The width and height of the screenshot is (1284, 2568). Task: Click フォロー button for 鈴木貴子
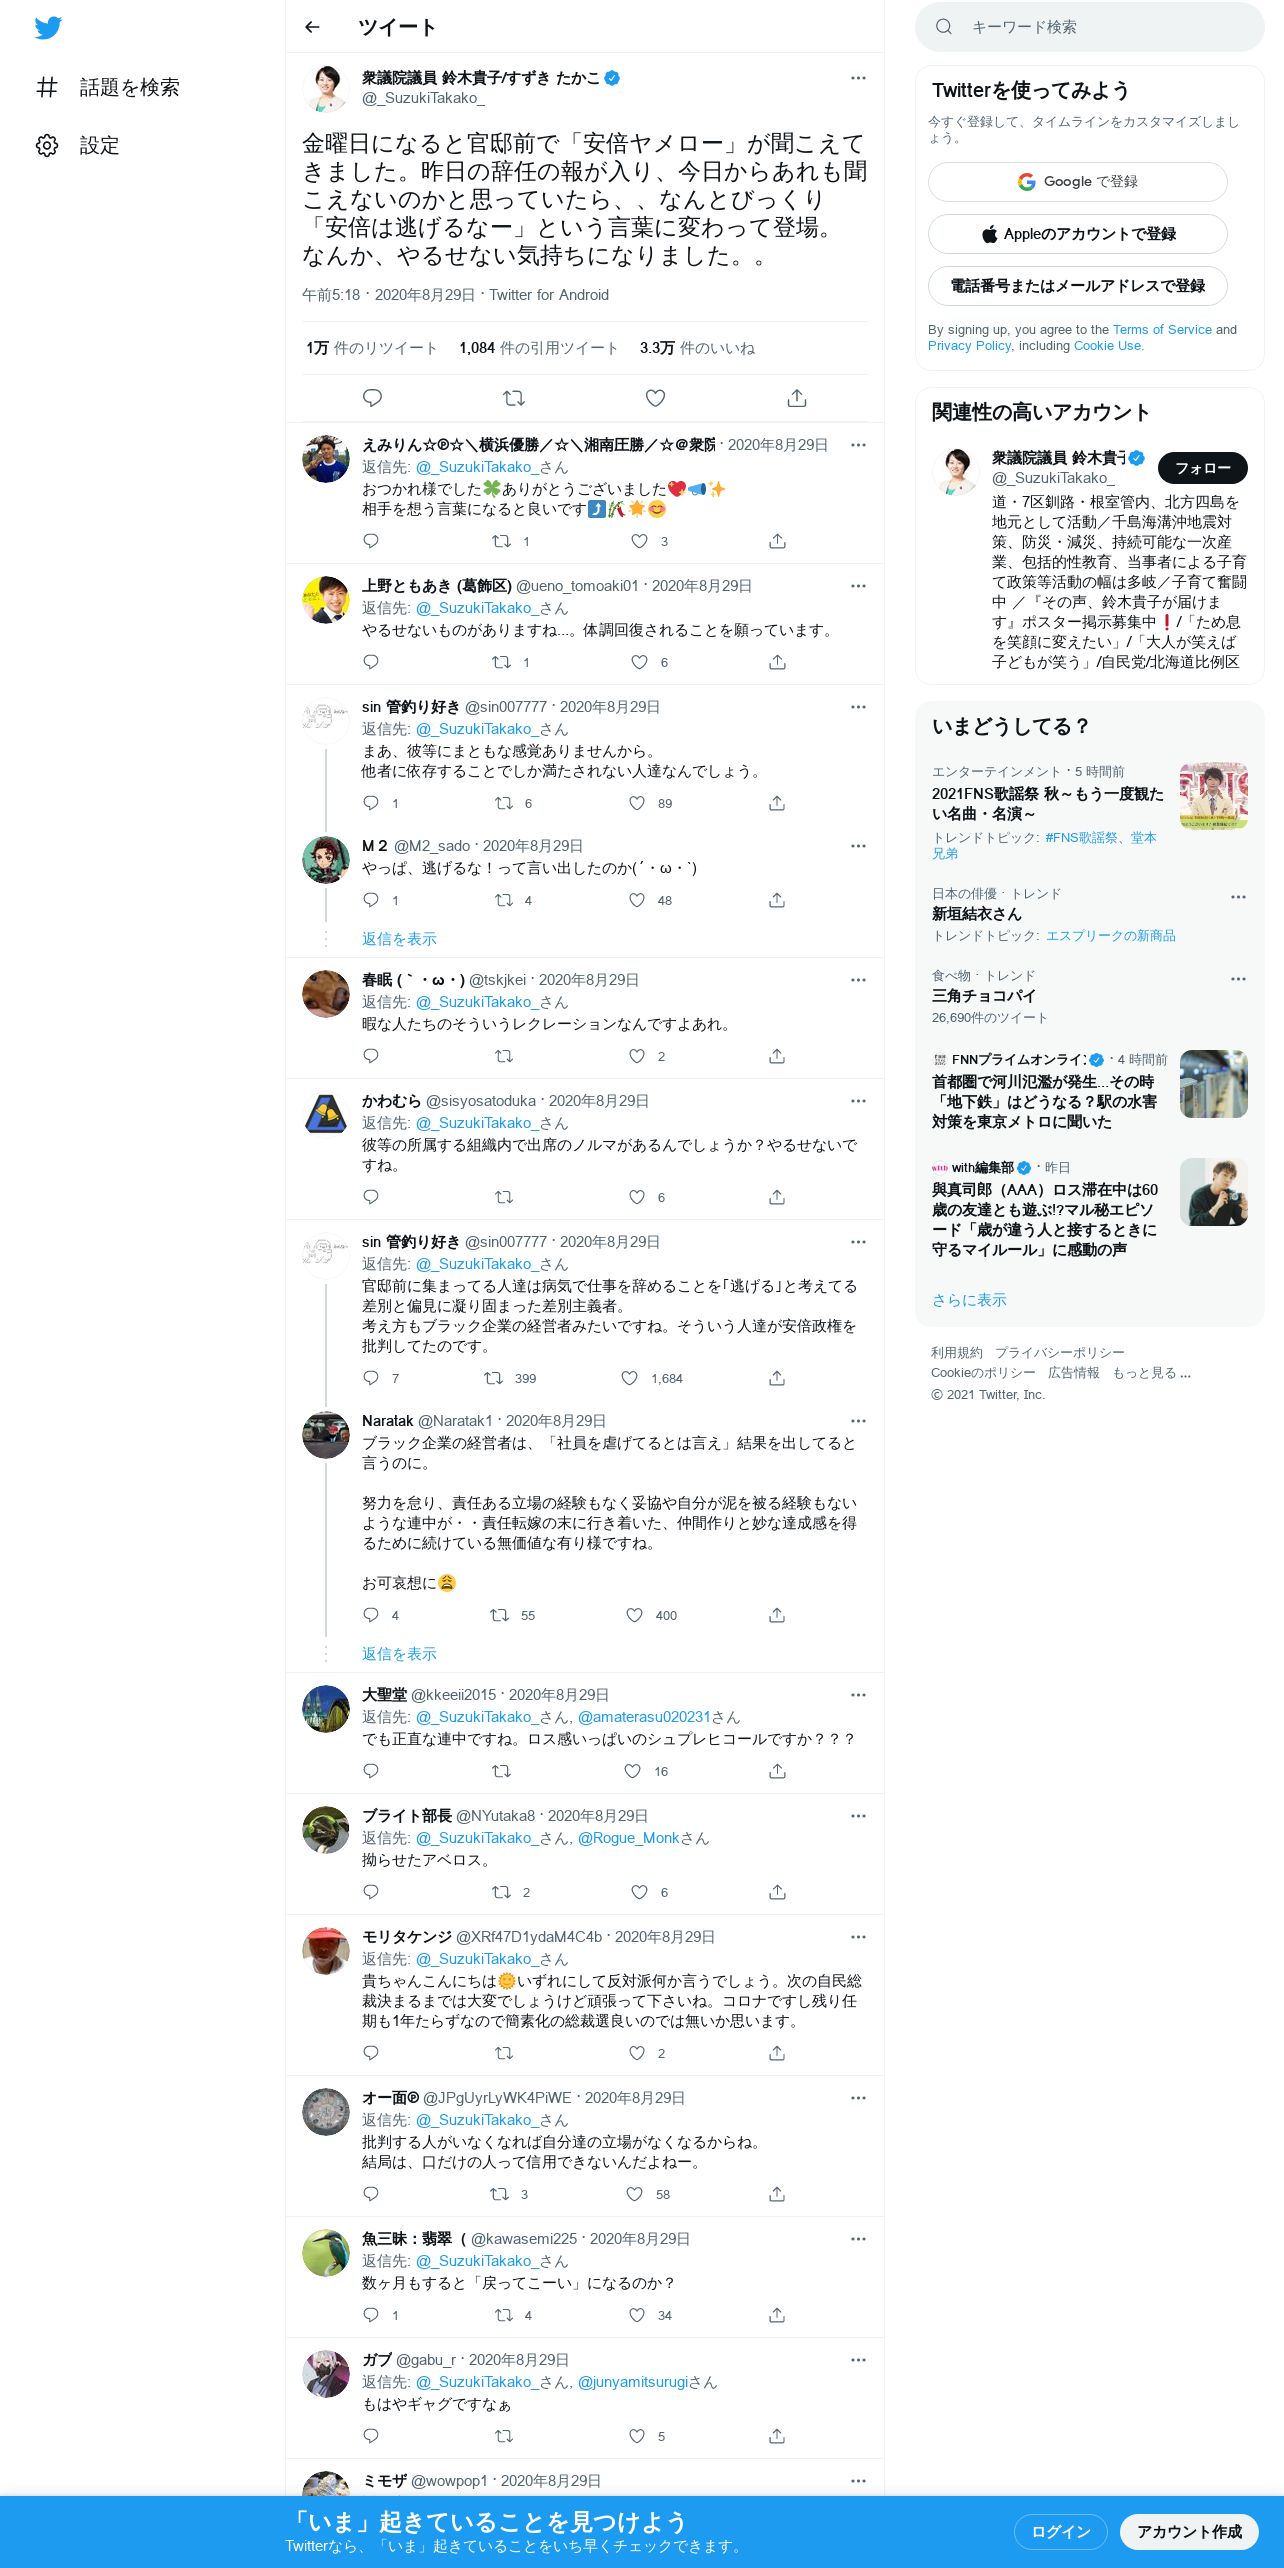point(1203,468)
